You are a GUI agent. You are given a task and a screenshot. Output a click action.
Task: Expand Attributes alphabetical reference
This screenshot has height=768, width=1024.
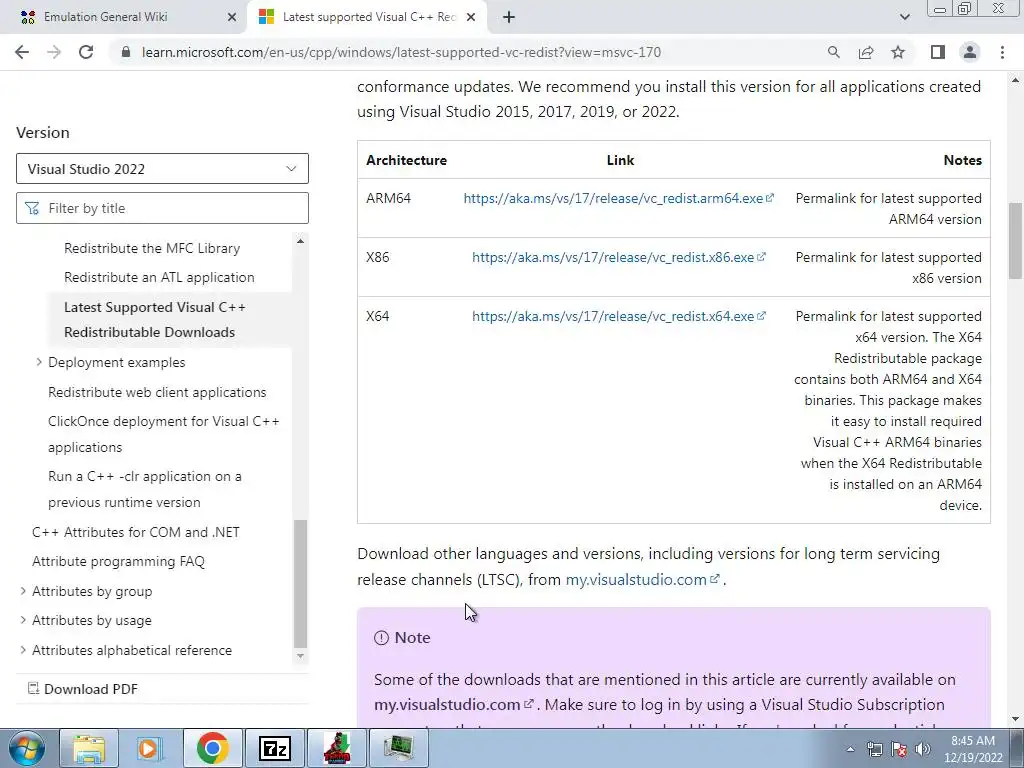pyautogui.click(x=23, y=650)
